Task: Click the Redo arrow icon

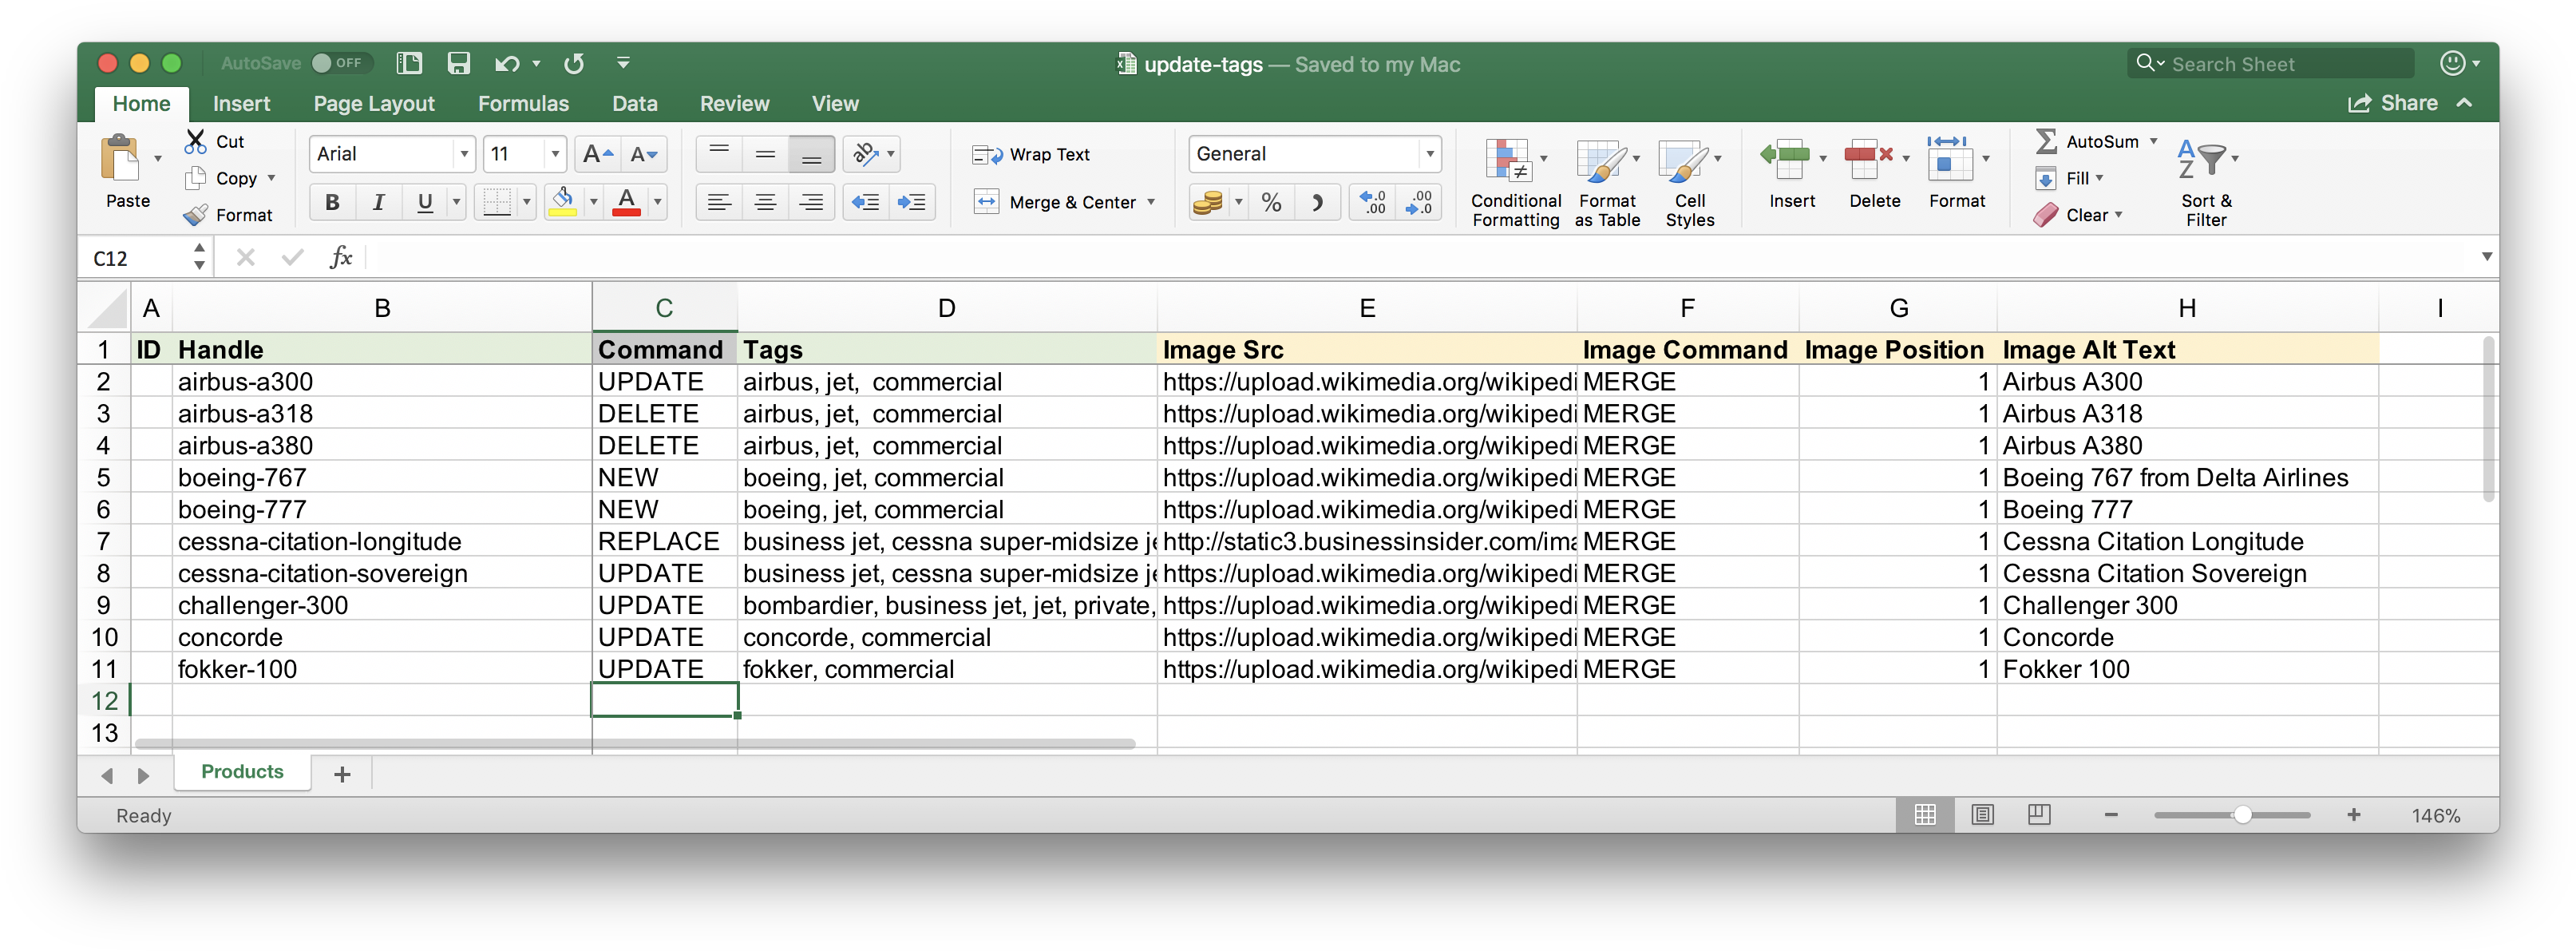Action: [574, 64]
